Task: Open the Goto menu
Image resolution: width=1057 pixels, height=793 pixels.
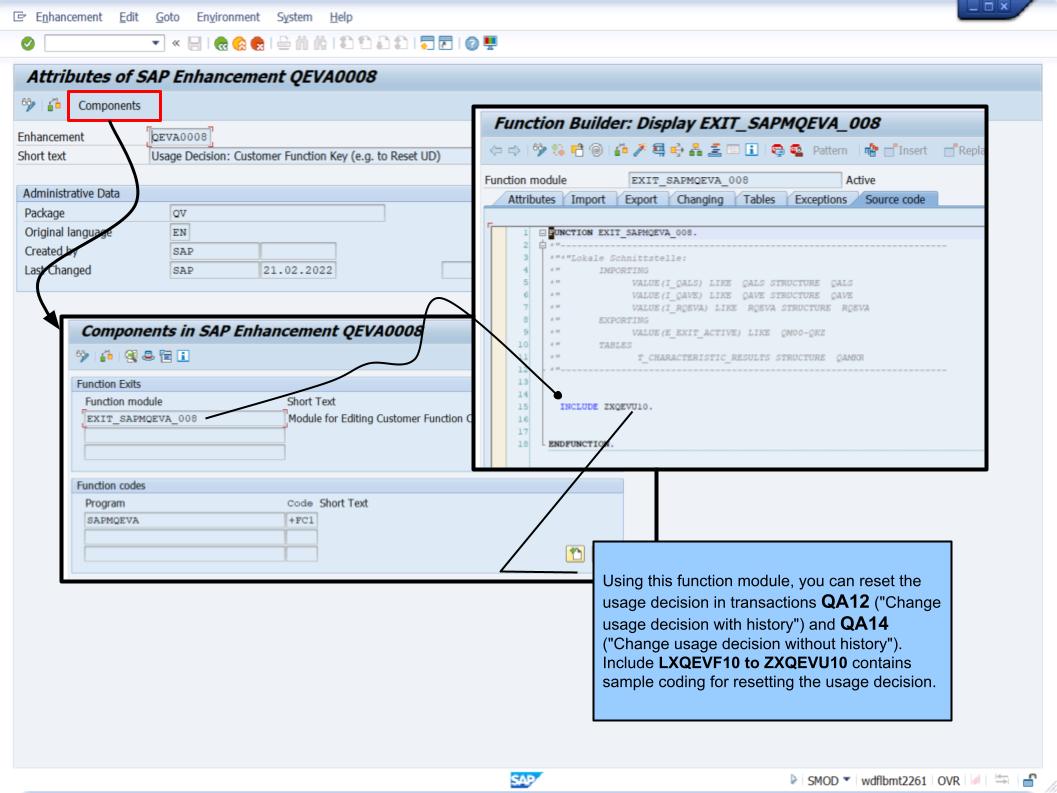Action: click(x=167, y=17)
